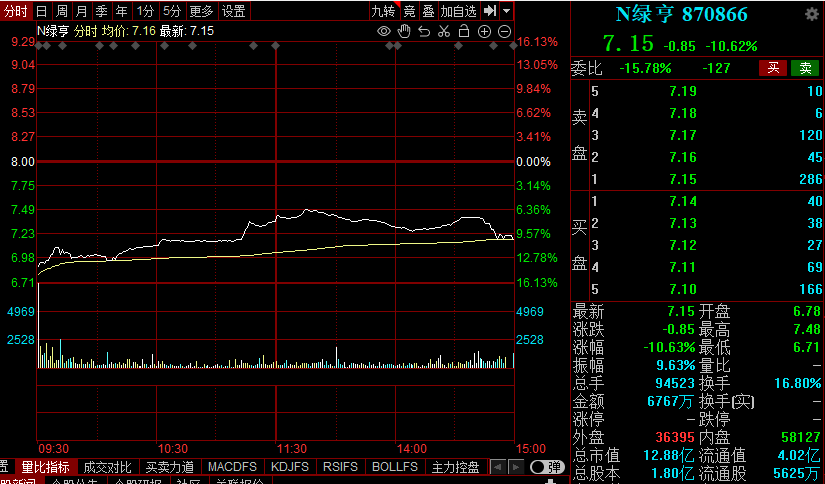Select sell level 1 price 7.15
This screenshot has height=484, width=825.
[683, 179]
